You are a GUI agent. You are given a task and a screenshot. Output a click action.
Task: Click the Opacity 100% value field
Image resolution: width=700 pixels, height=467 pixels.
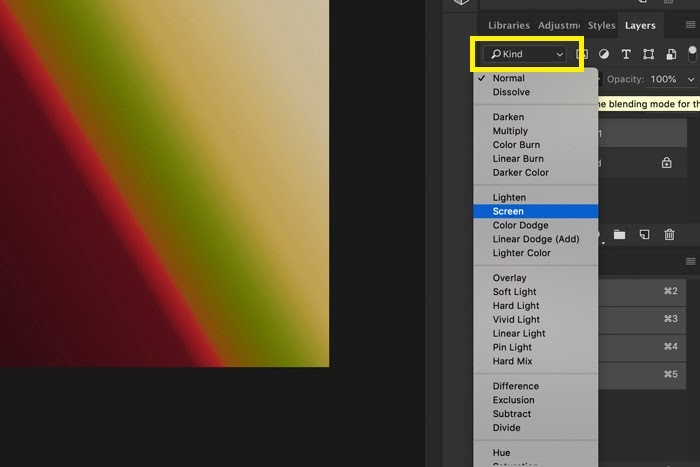[x=663, y=79]
